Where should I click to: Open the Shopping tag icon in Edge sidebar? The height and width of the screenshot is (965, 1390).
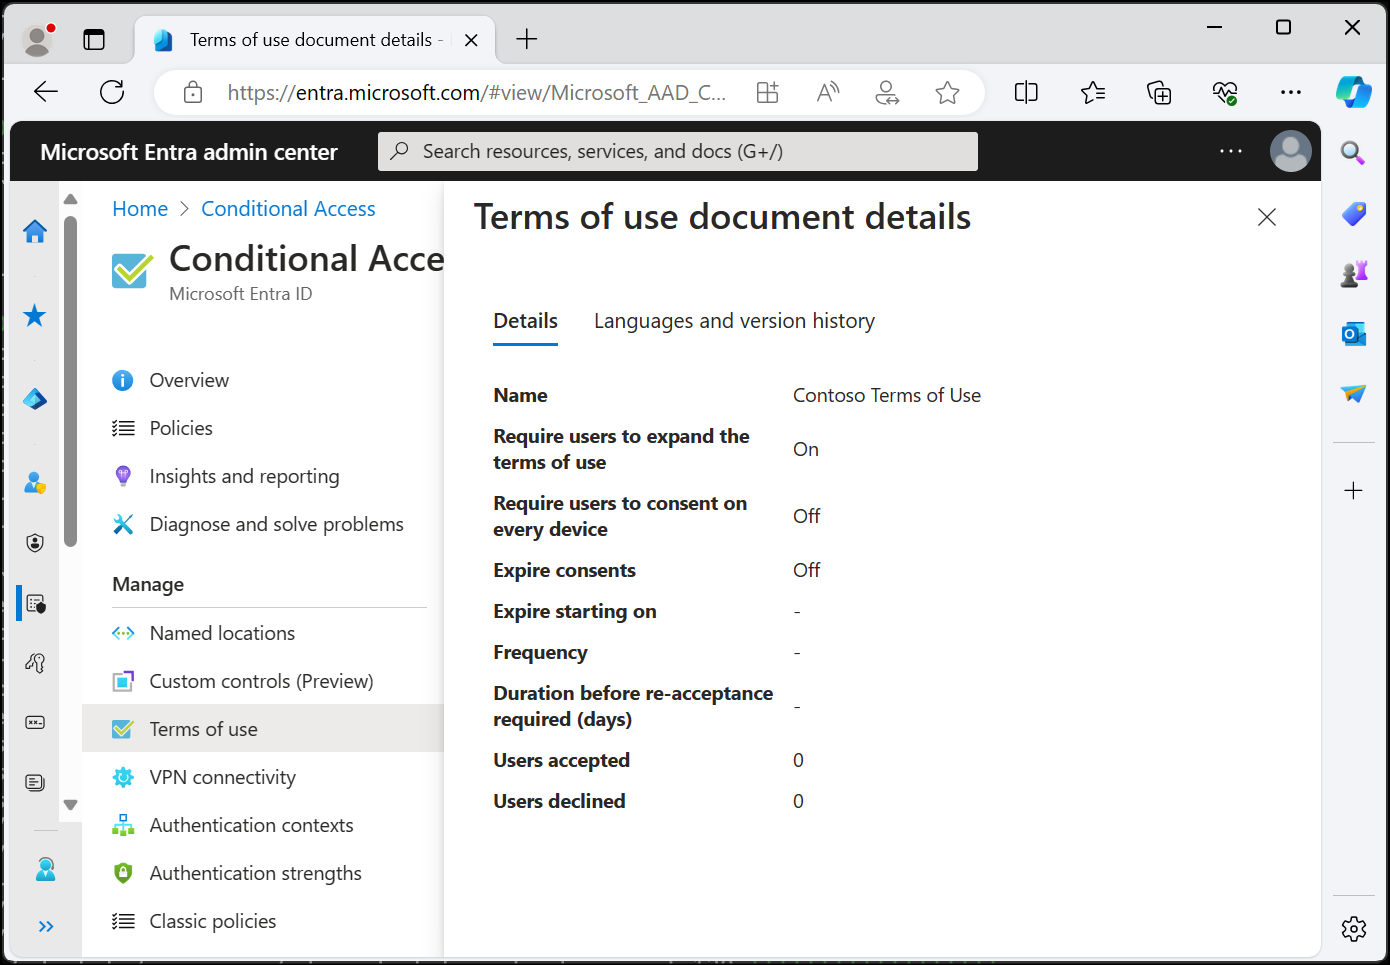pyautogui.click(x=1353, y=213)
